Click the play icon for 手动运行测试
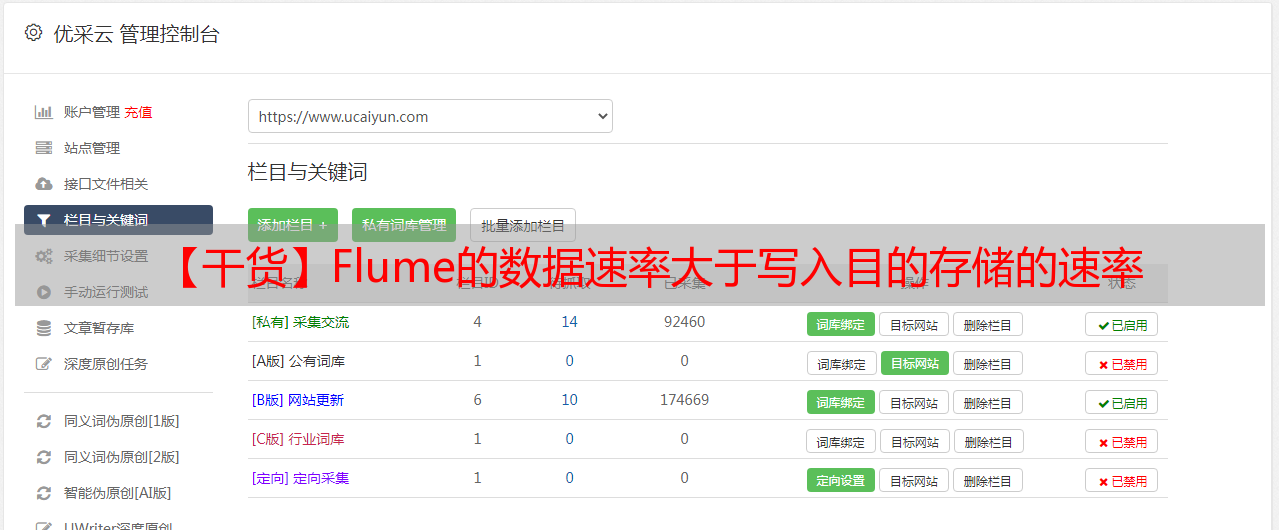Image resolution: width=1279 pixels, height=530 pixels. point(43,292)
